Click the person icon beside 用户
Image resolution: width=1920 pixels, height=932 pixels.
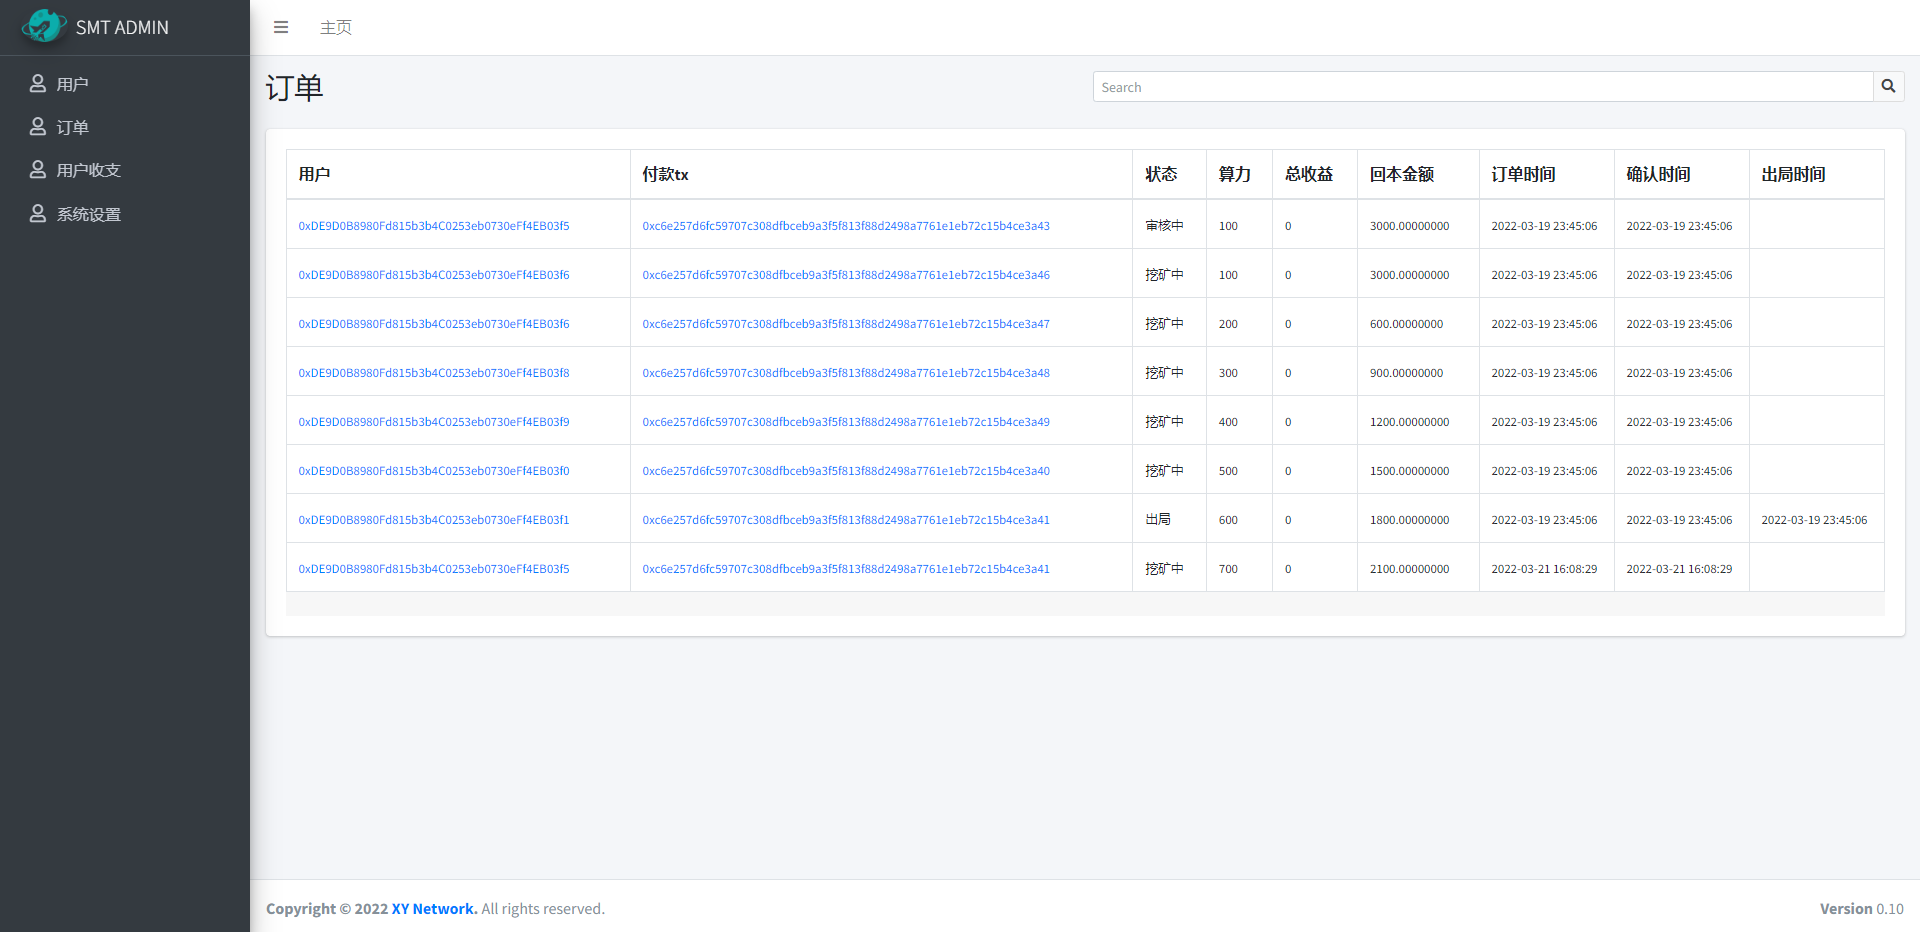tap(38, 84)
